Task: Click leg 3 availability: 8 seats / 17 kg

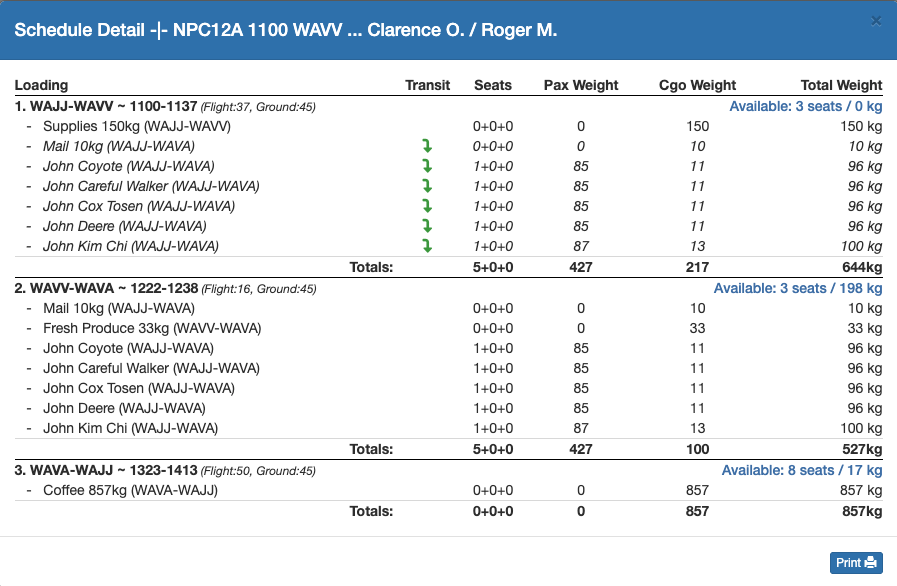Action: 801,470
